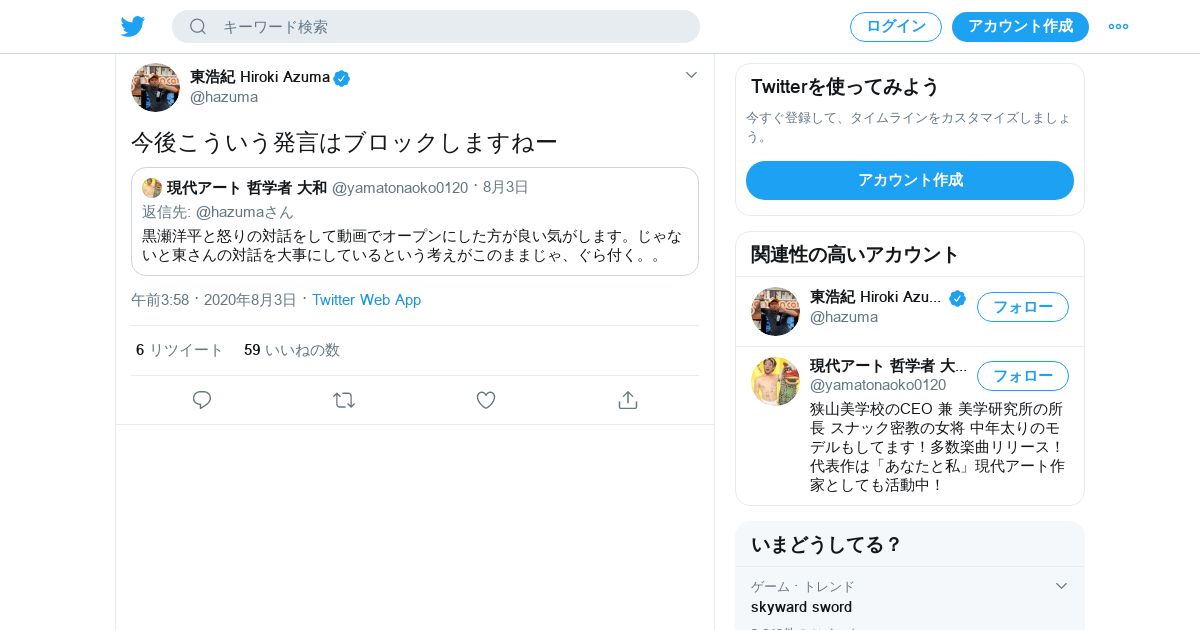Open the tweet author's profile picture
The width and height of the screenshot is (1200, 630).
pos(155,87)
